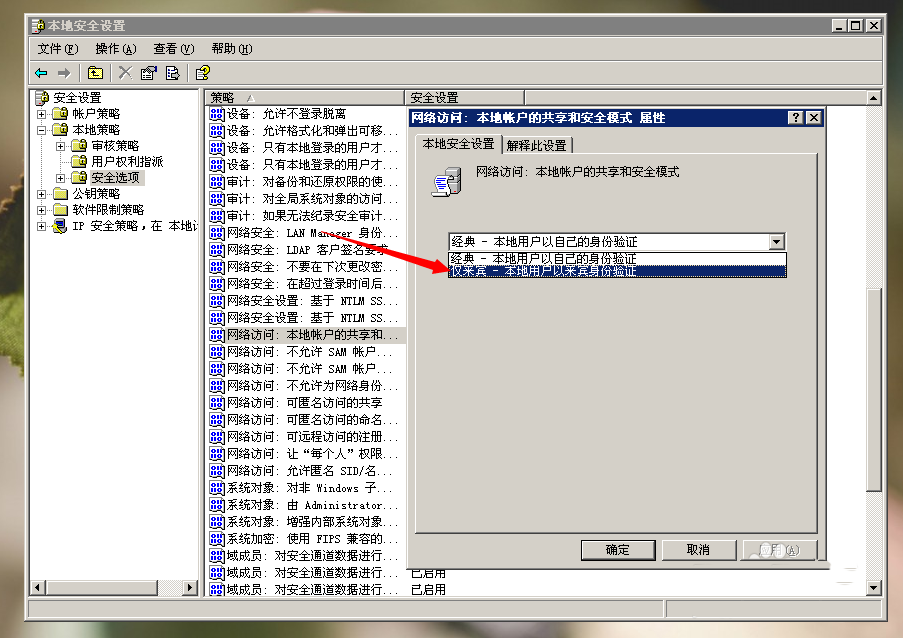
Task: Click the policy list's scroll up arrow
Action: [874, 98]
